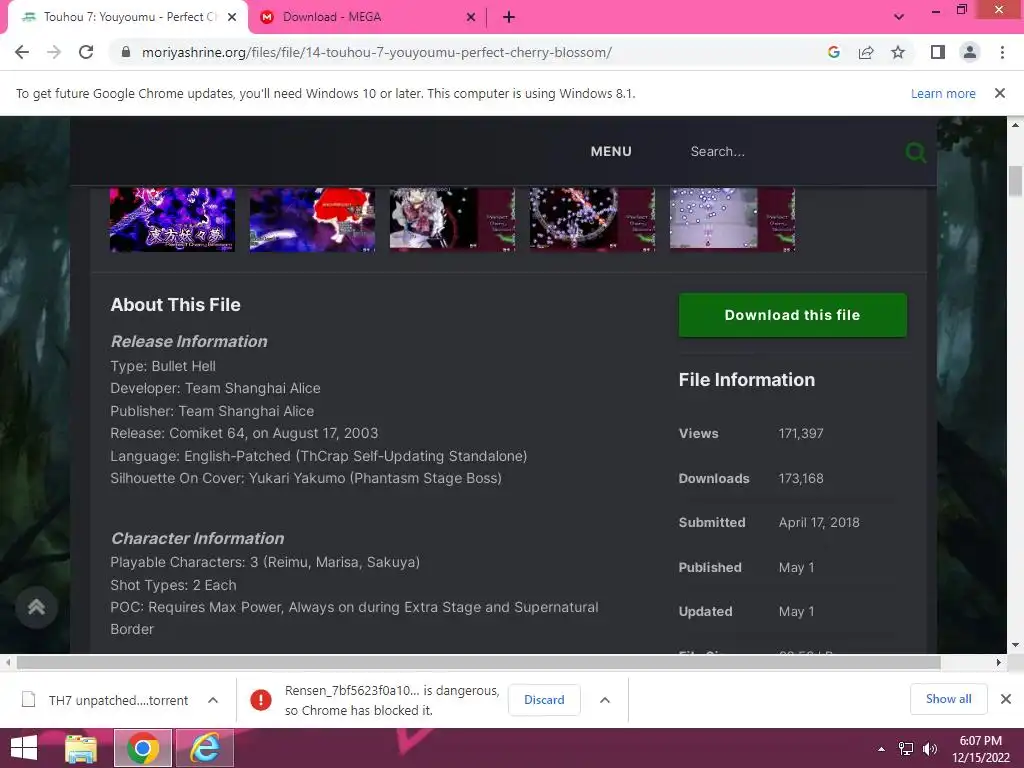This screenshot has width=1024, height=768.
Task: Click the horizontal scrollbar right arrow
Action: (999, 662)
